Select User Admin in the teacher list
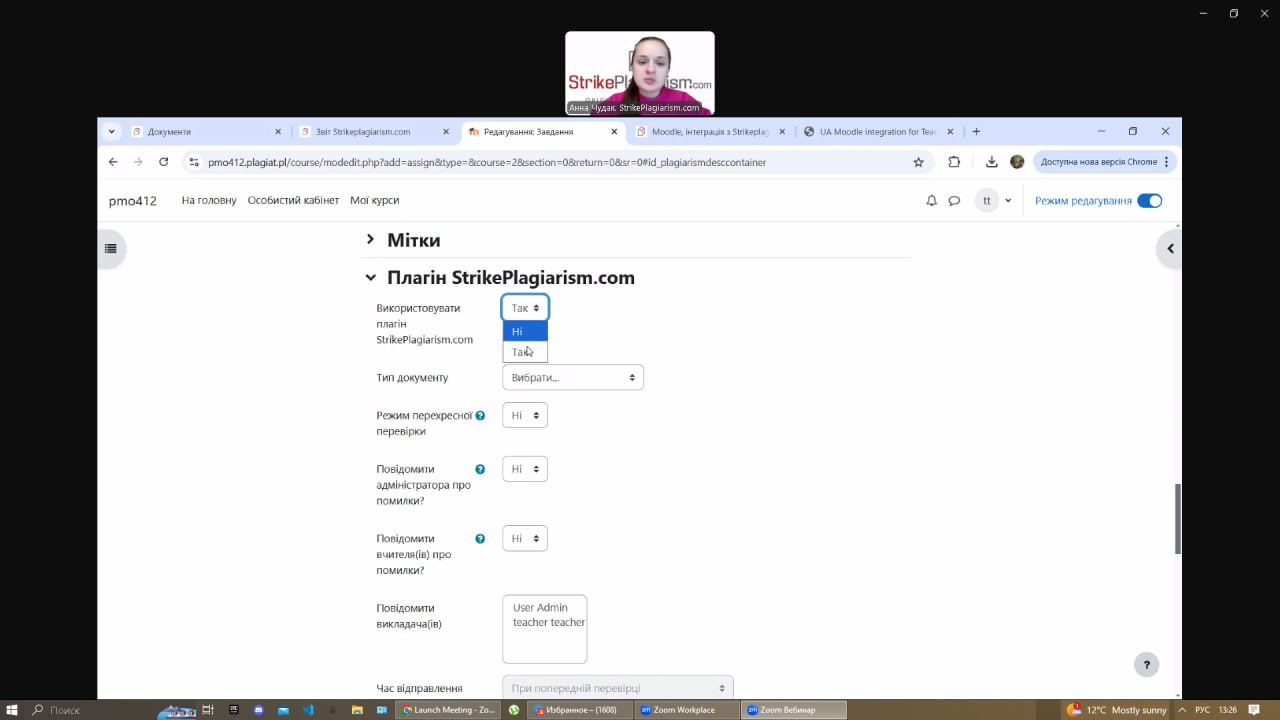 540,608
